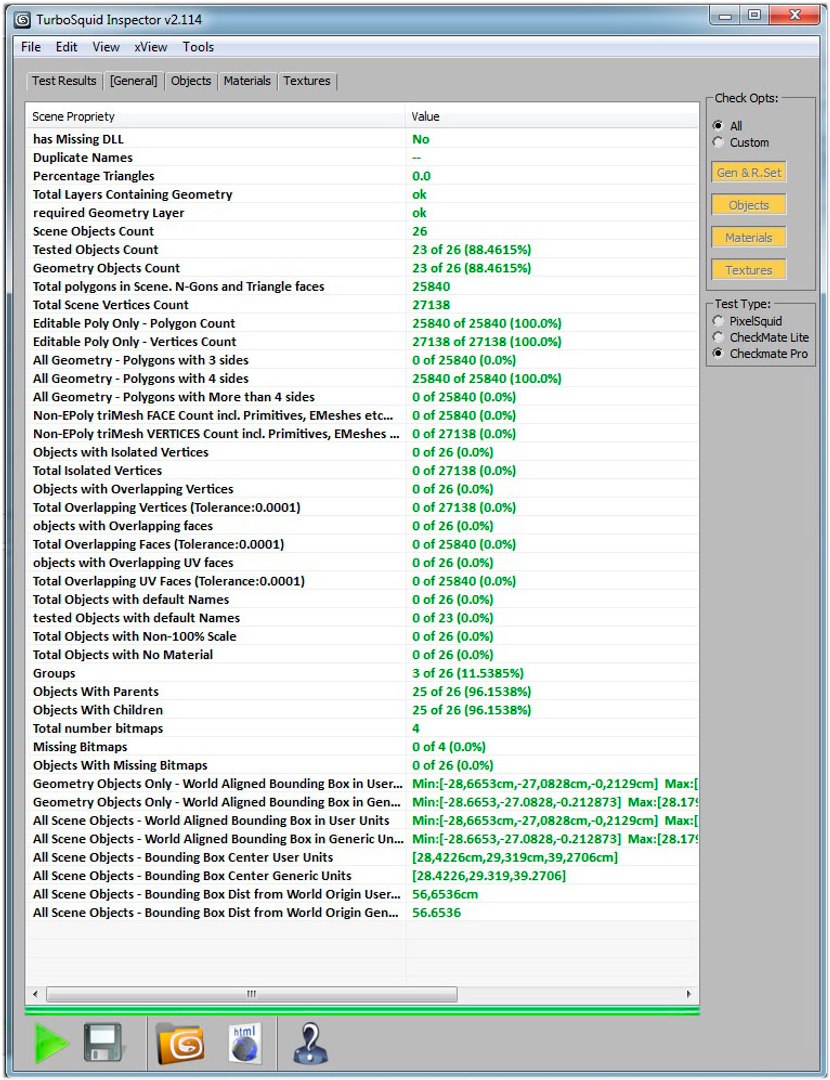This screenshot has height=1080, width=830.
Task: Select the Custom check options radio button
Action: point(718,142)
